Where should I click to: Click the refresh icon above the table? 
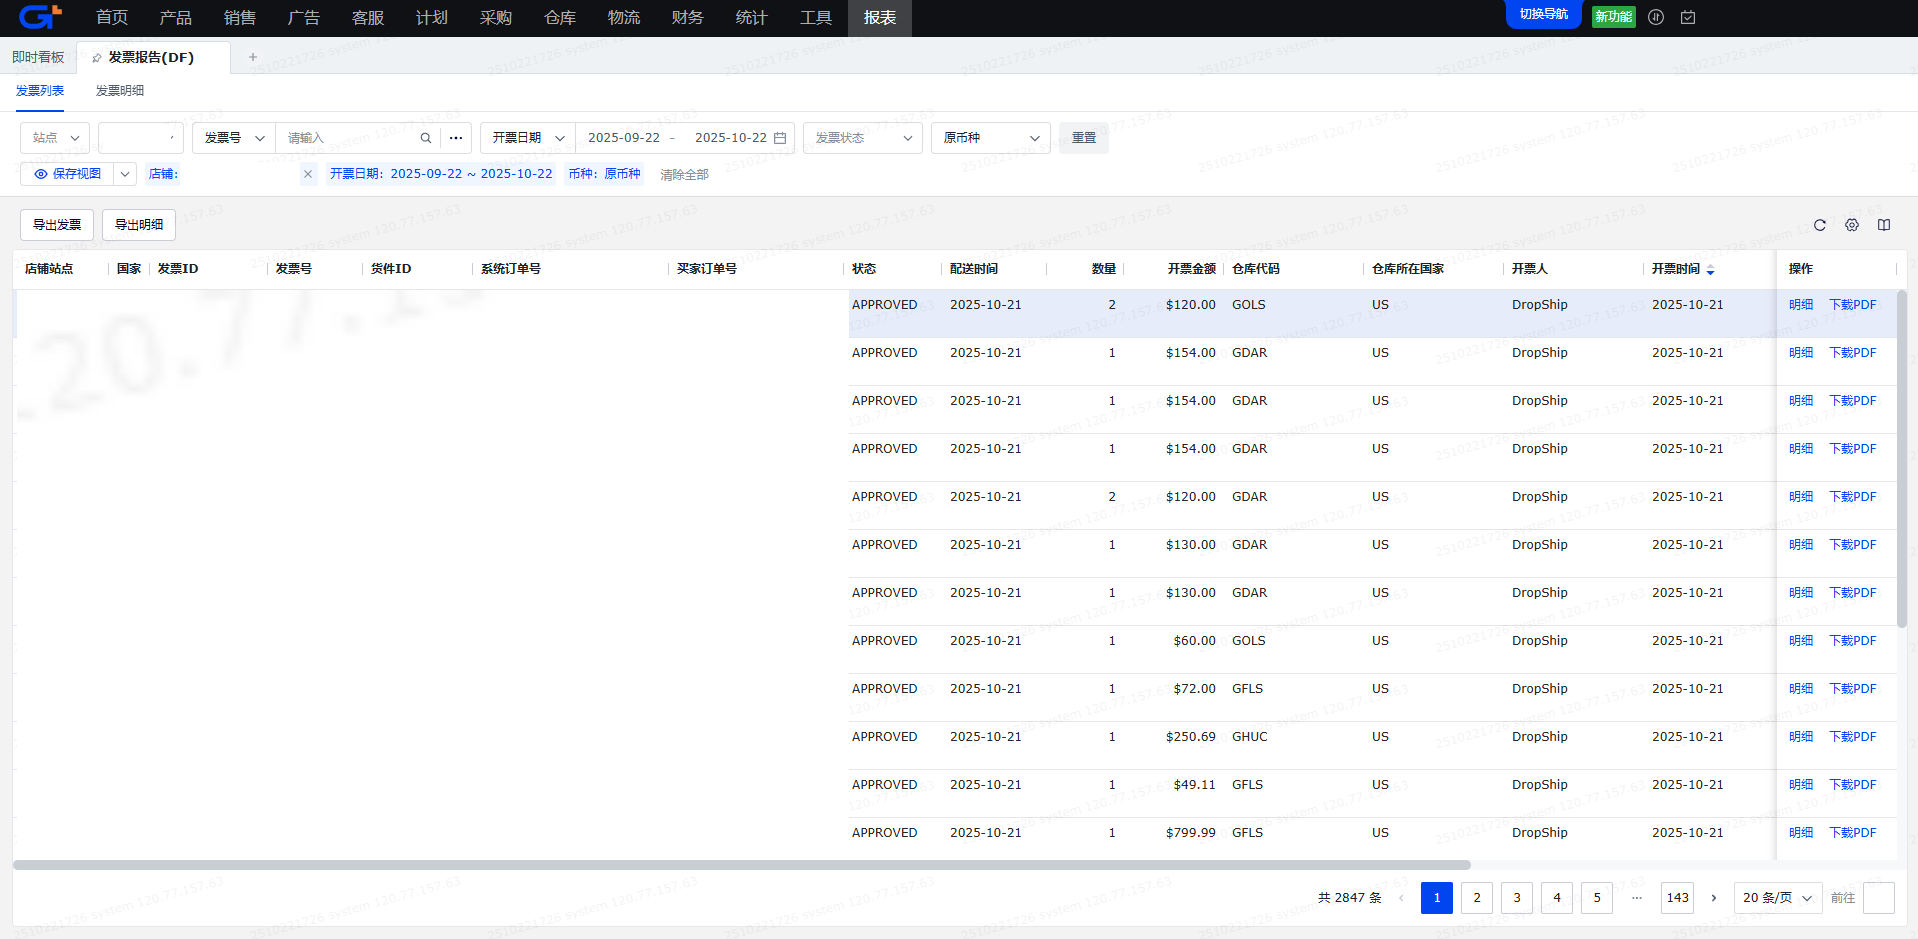(x=1819, y=225)
